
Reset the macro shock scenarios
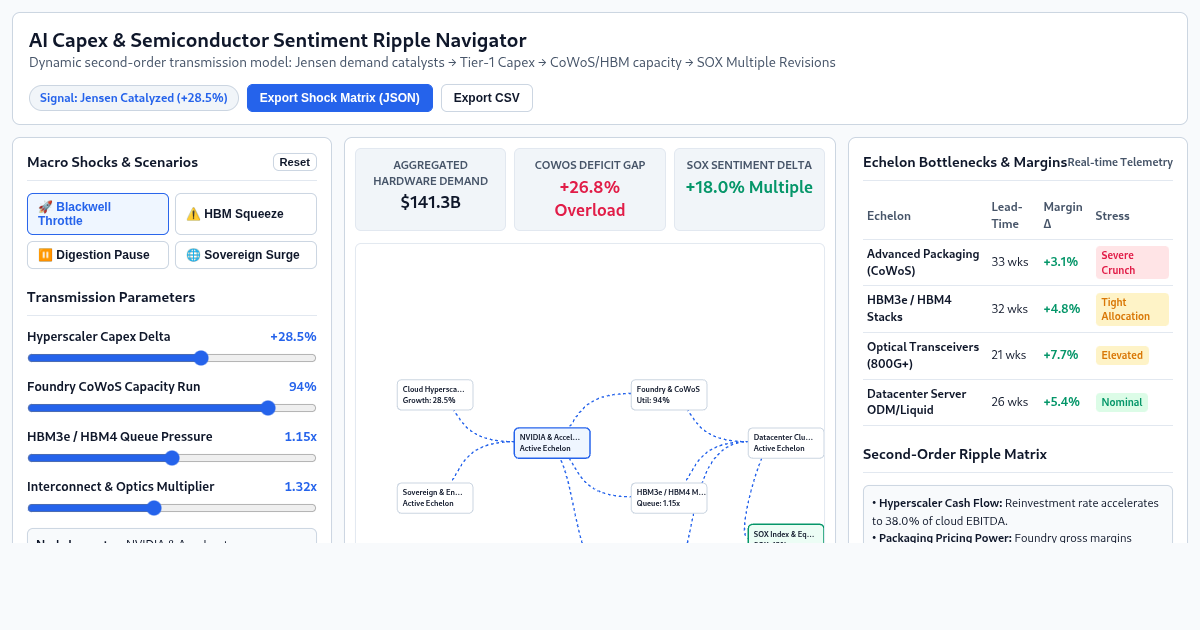point(295,162)
